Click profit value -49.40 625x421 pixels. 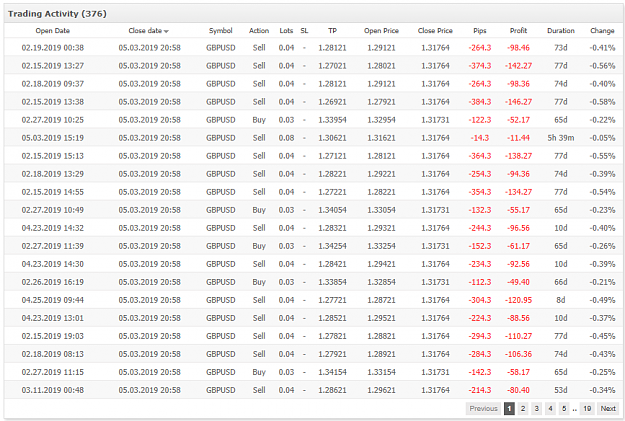(x=518, y=282)
